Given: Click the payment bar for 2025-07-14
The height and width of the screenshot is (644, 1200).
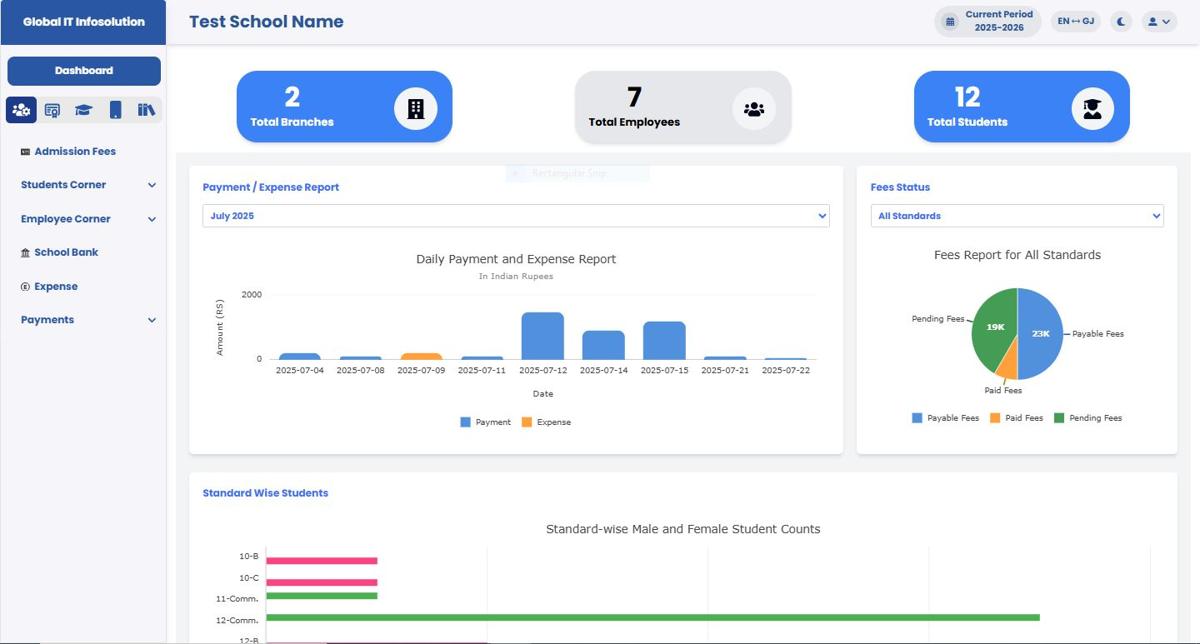Looking at the screenshot, I should click(x=603, y=345).
